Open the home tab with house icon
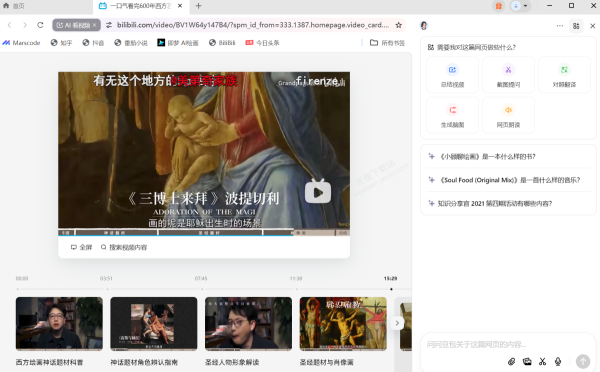Screen dimensions: 600x372 click(x=13, y=6)
